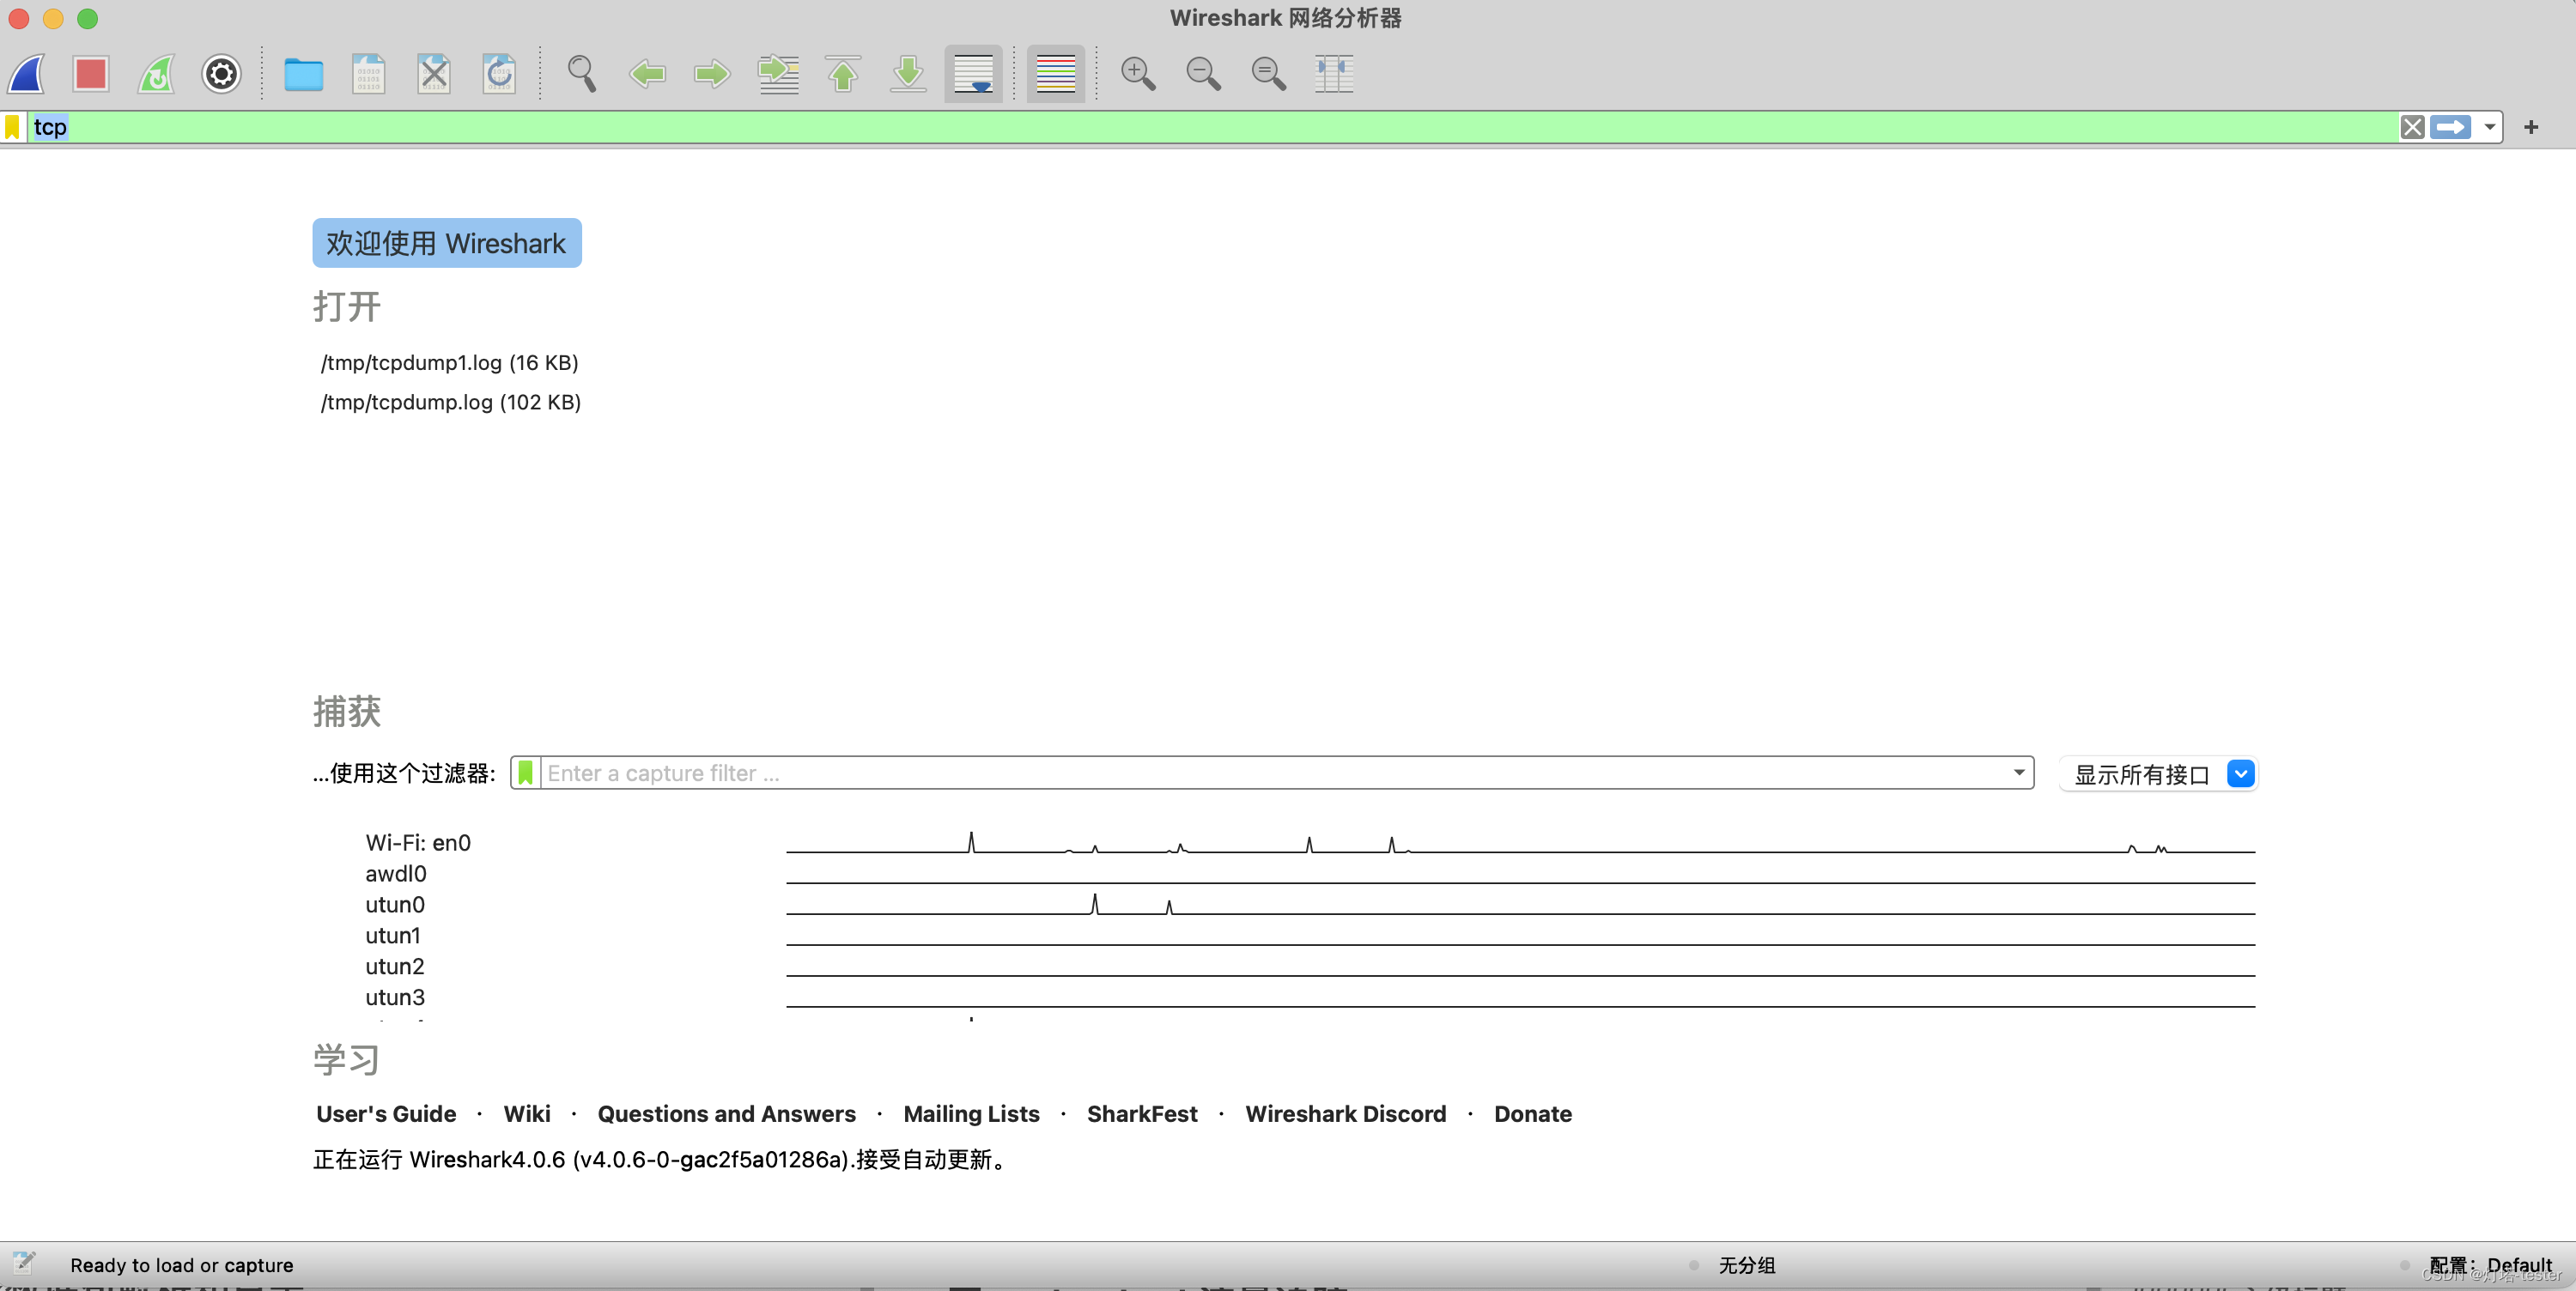This screenshot has height=1291, width=2576.
Task: Toggle auto-scroll during live capture
Action: [x=973, y=74]
